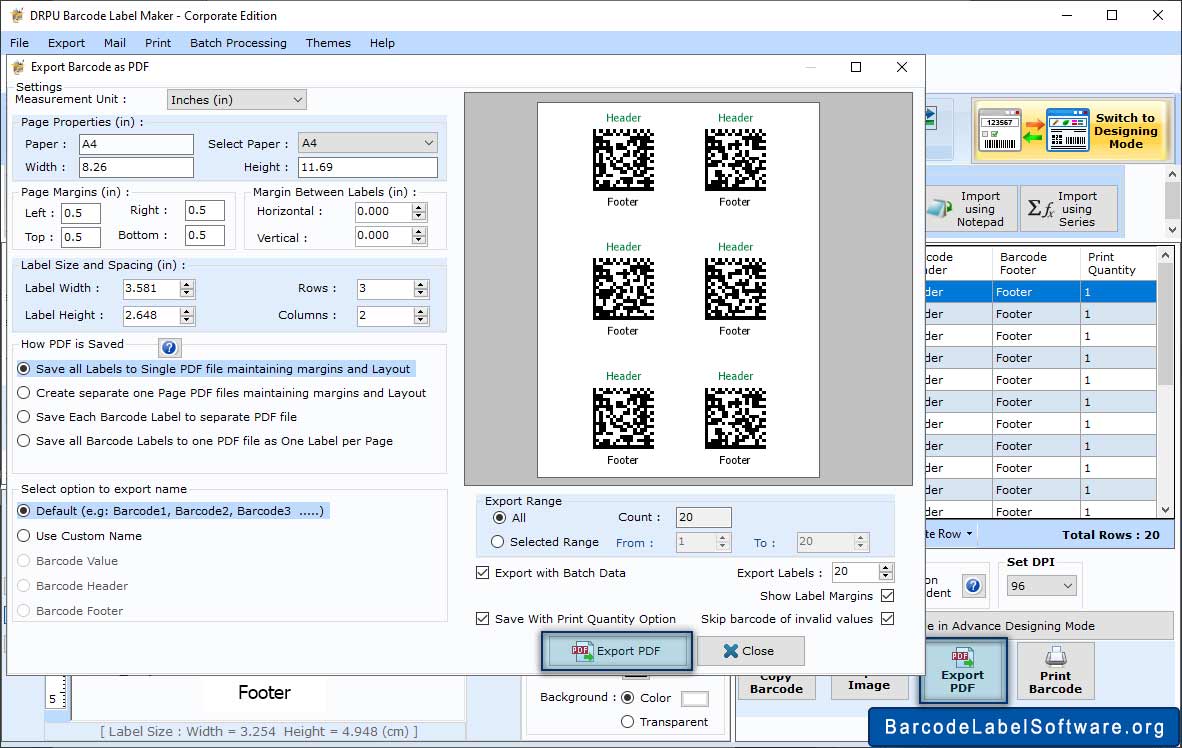
Task: Click Export PDF button in dialog
Action: [x=616, y=651]
